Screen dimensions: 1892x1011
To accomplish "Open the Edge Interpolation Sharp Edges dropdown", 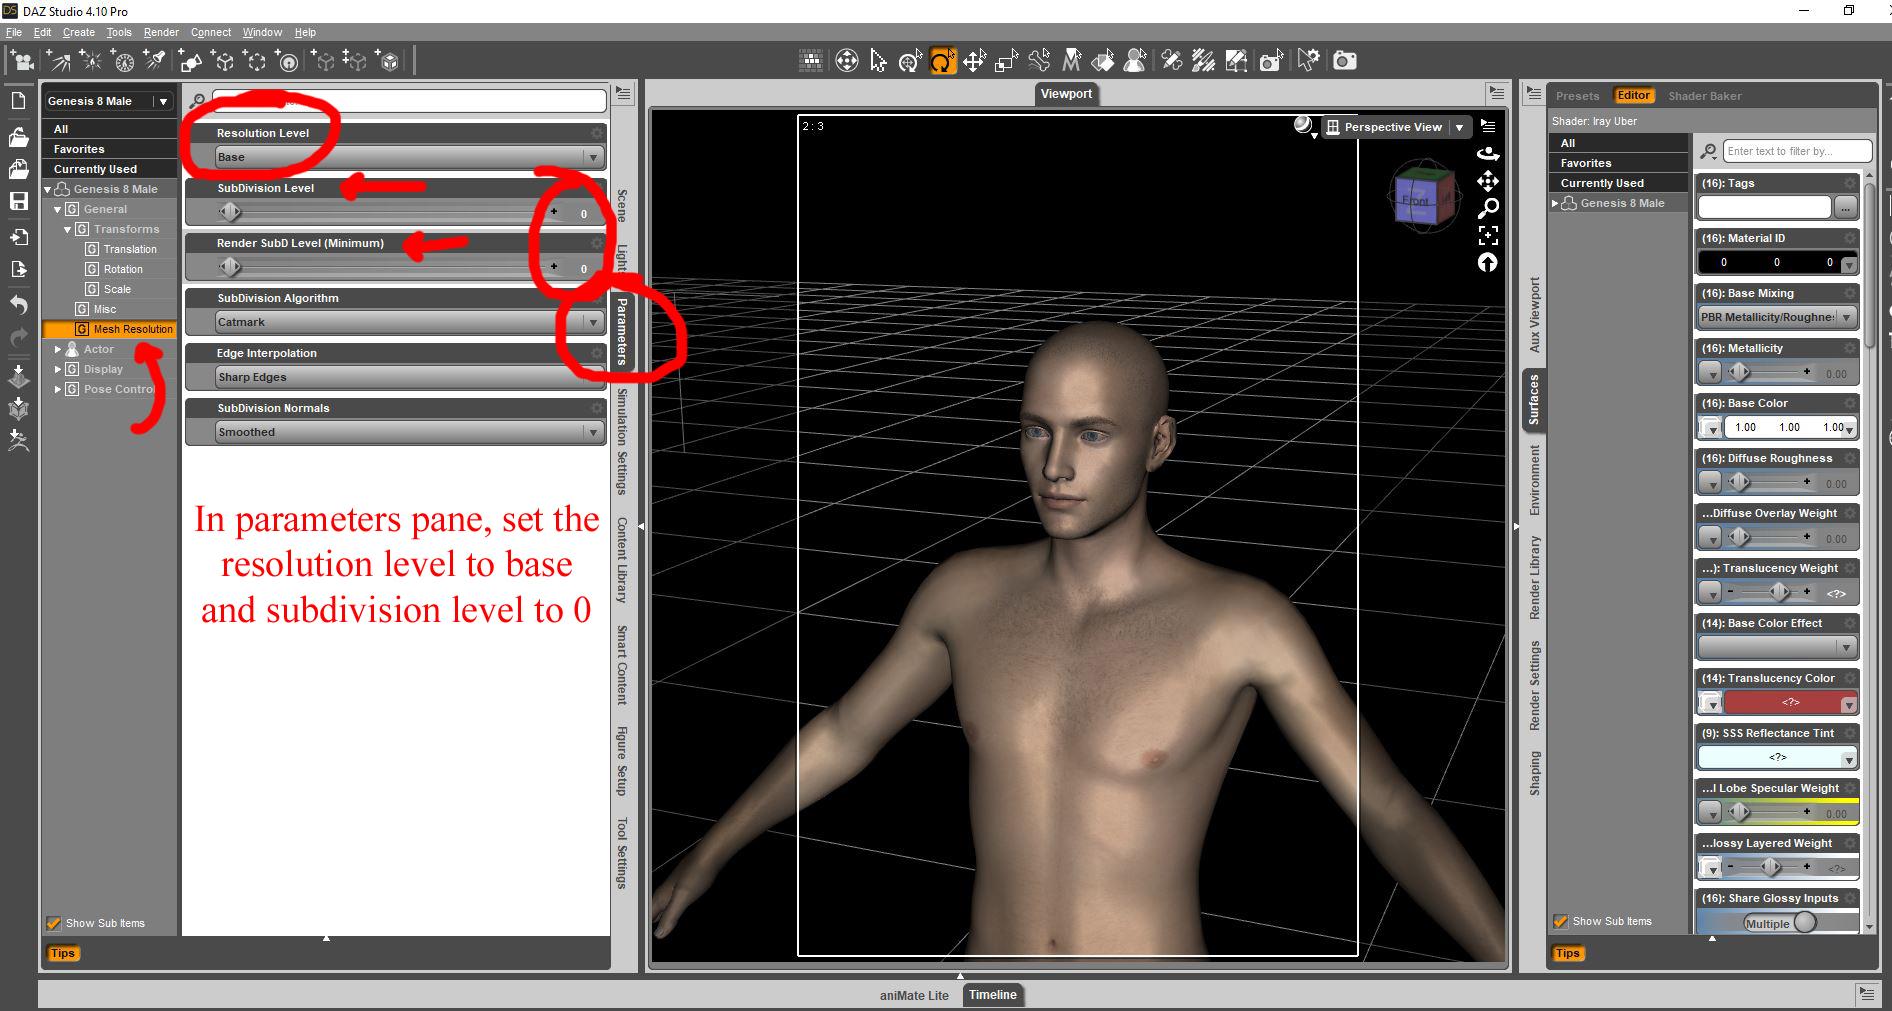I will coord(410,377).
